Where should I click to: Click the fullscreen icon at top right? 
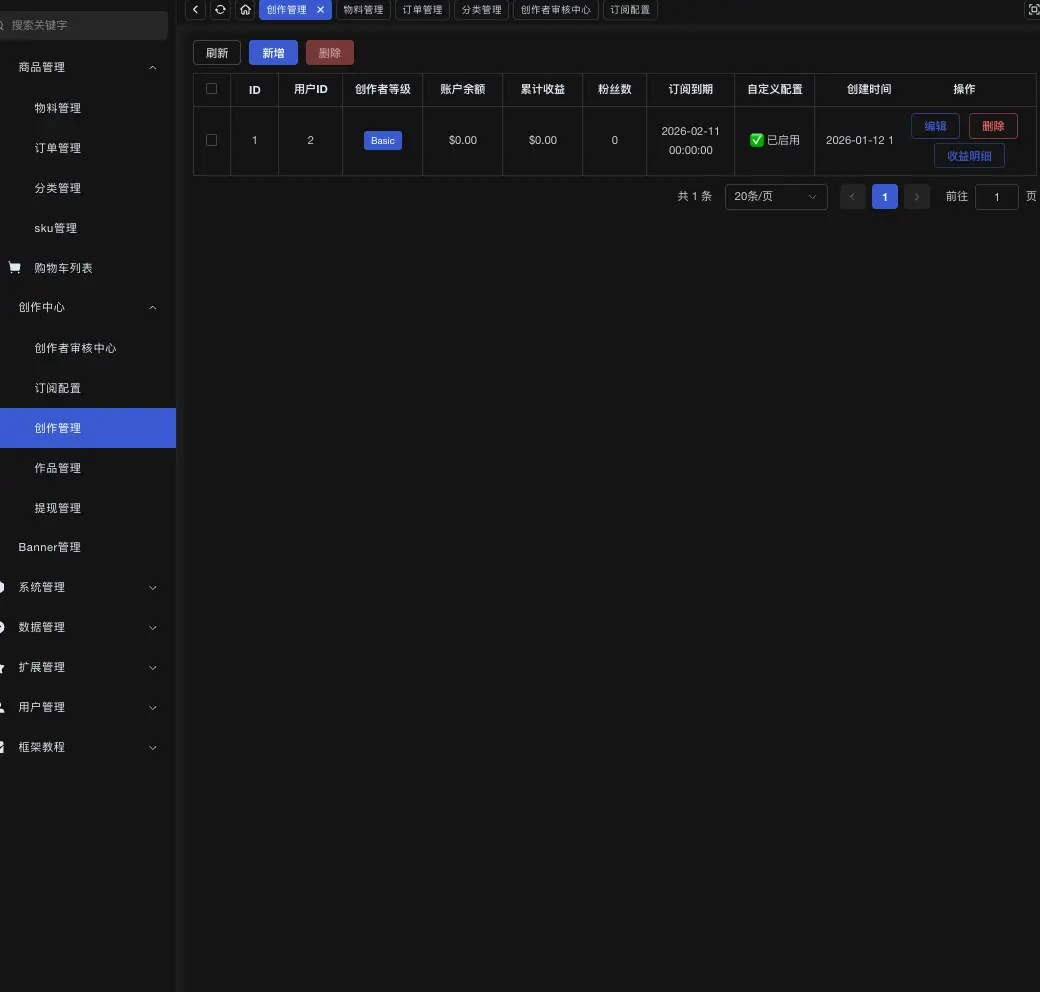1034,10
